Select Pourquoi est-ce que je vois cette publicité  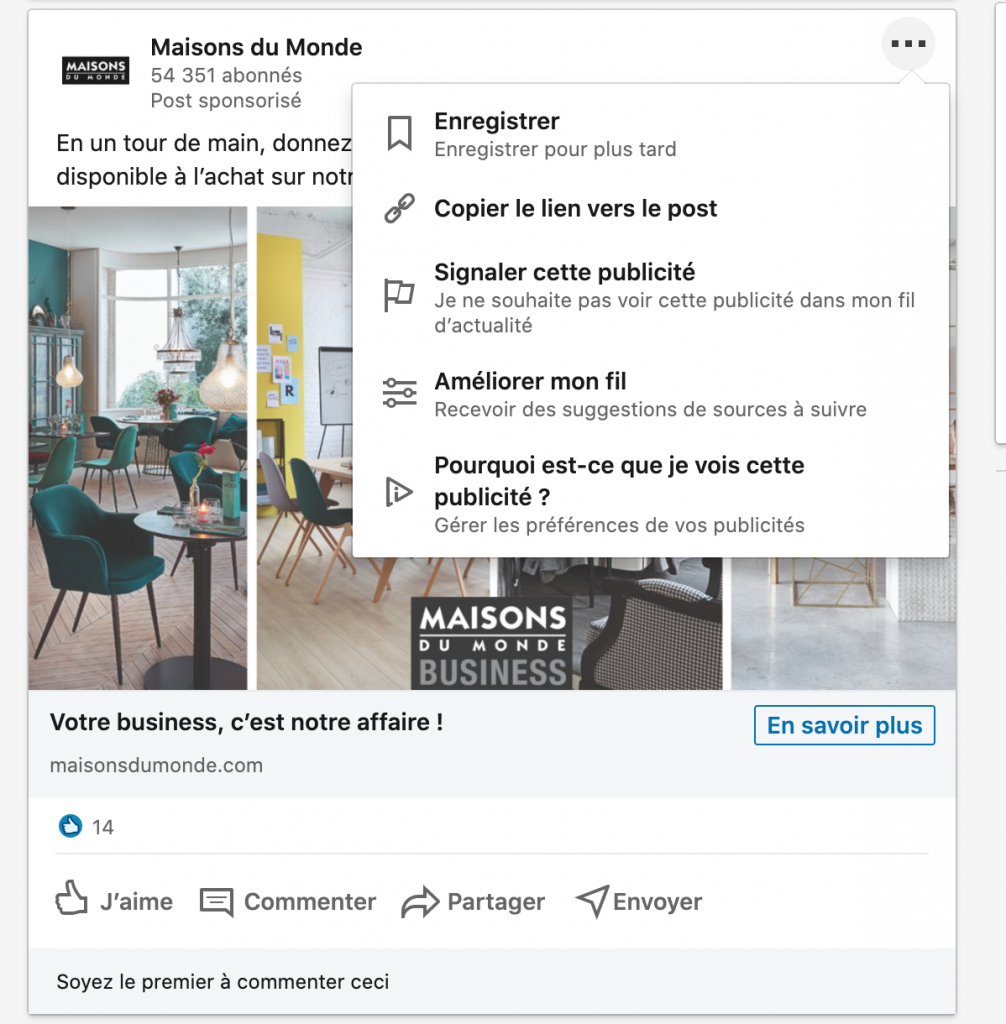click(651, 494)
